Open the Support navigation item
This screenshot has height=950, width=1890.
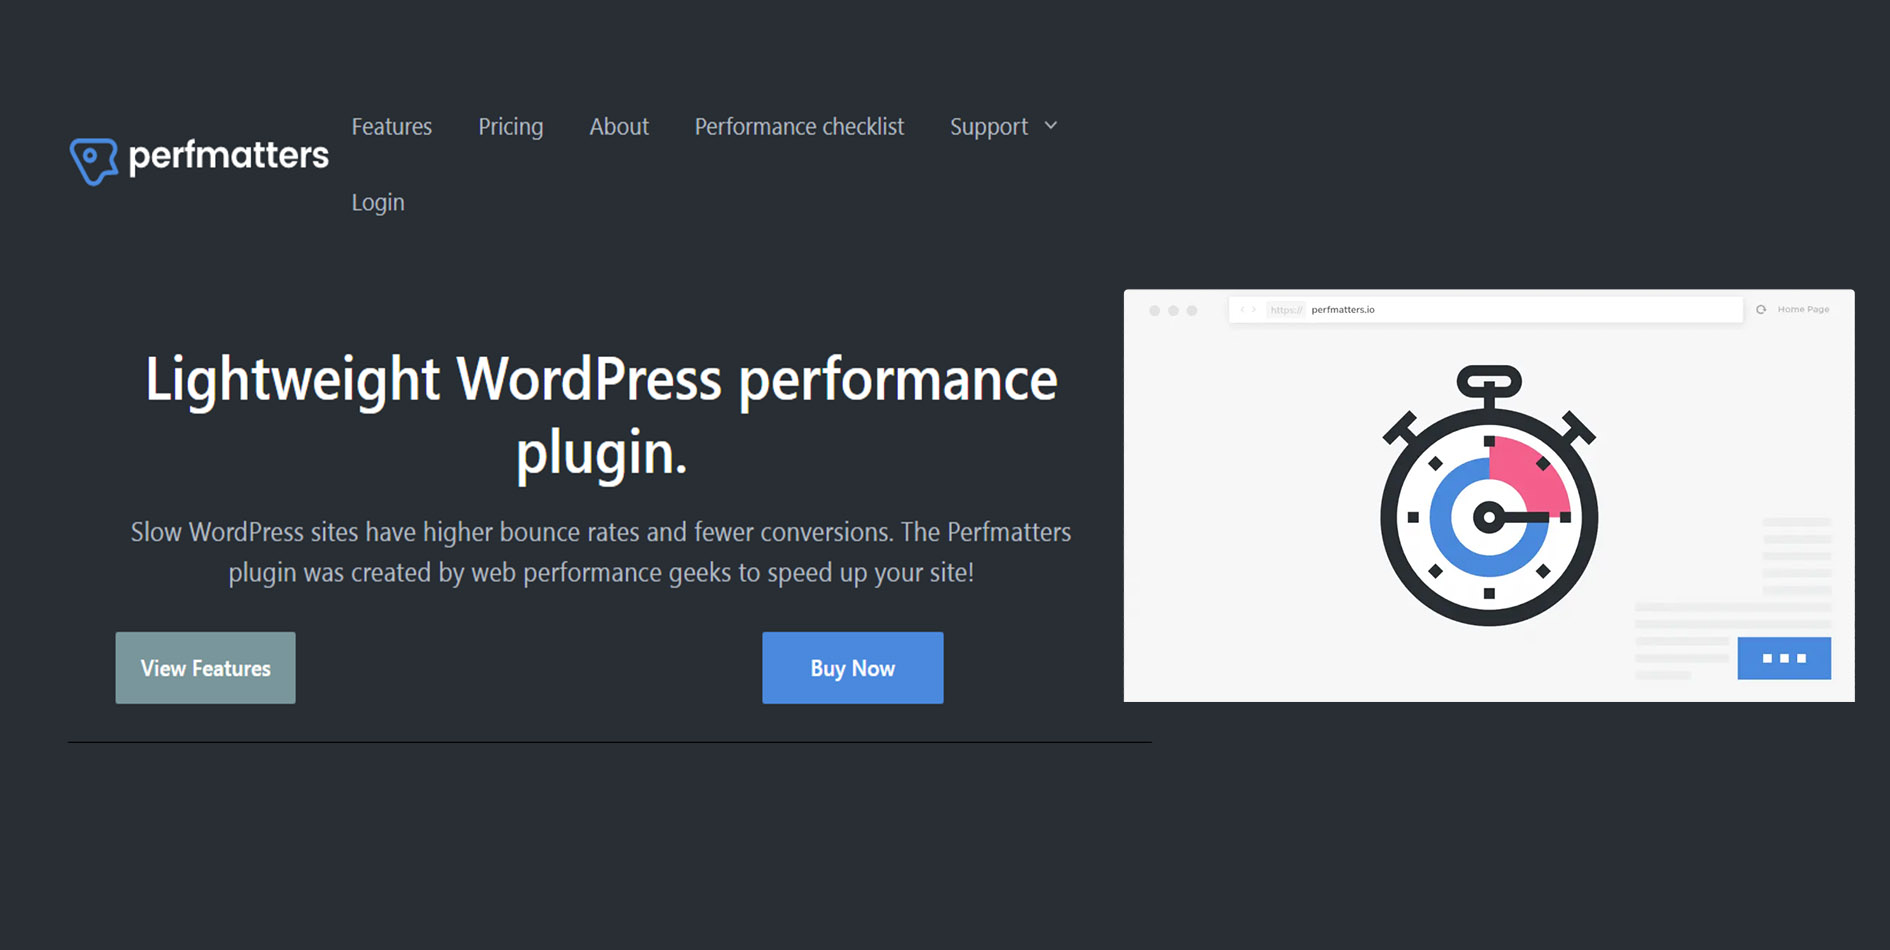[x=988, y=127]
